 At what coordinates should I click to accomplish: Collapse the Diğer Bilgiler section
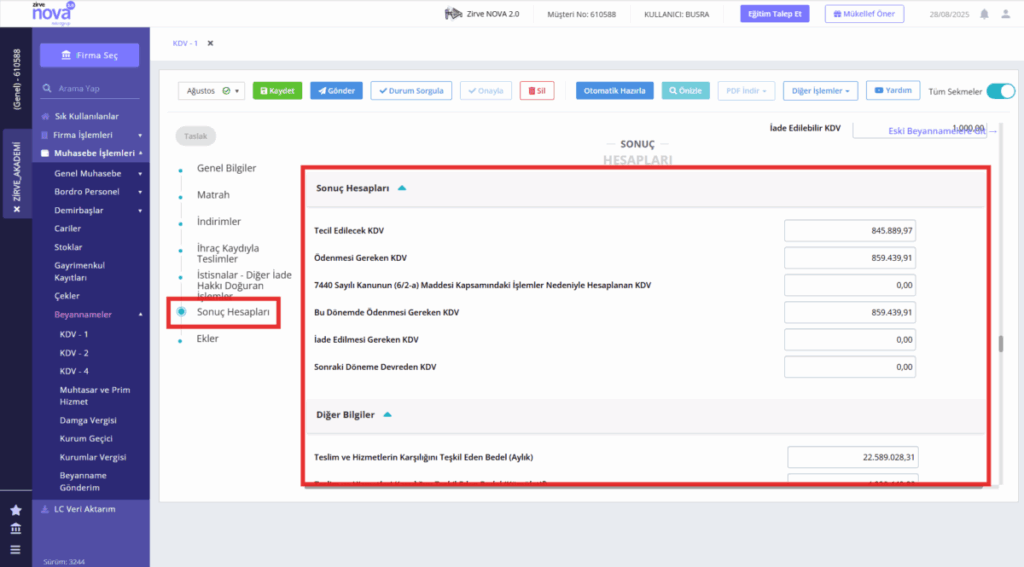(387, 415)
